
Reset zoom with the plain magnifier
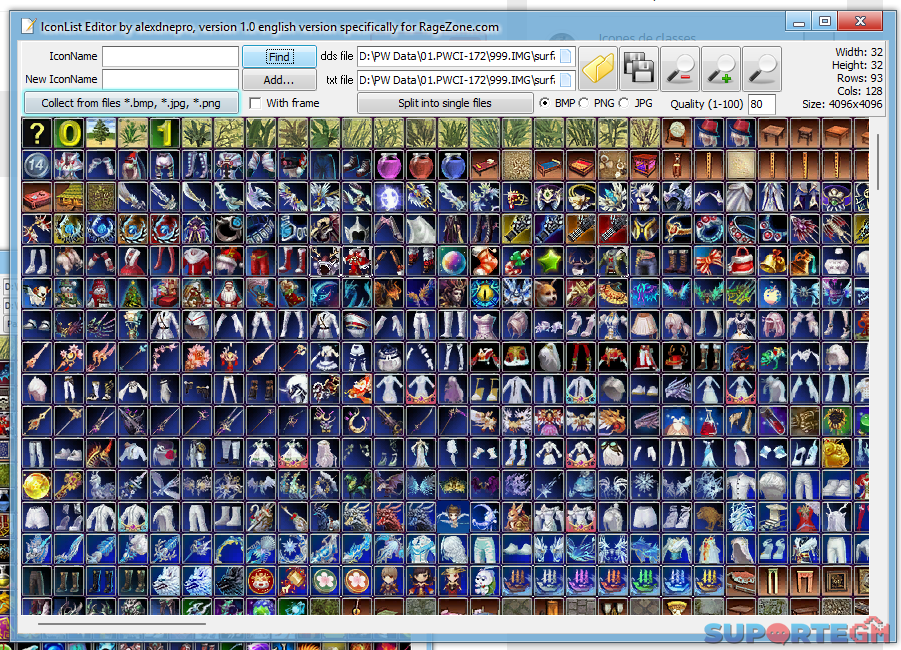pyautogui.click(x=762, y=69)
